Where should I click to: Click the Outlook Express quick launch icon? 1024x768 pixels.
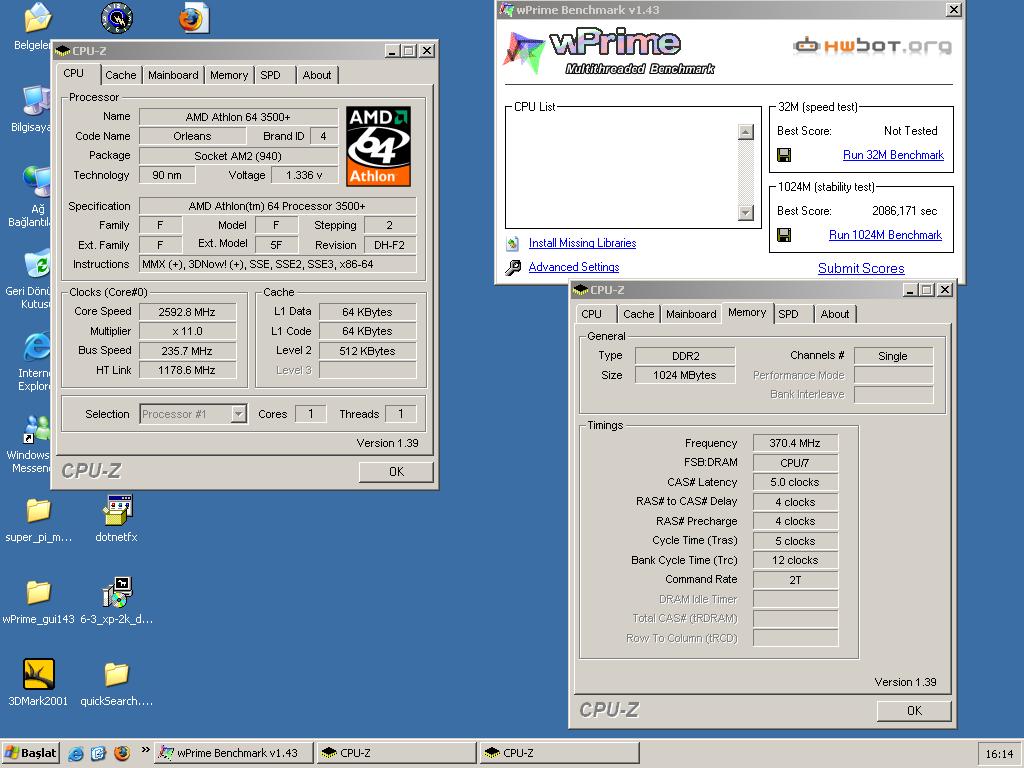pos(98,754)
